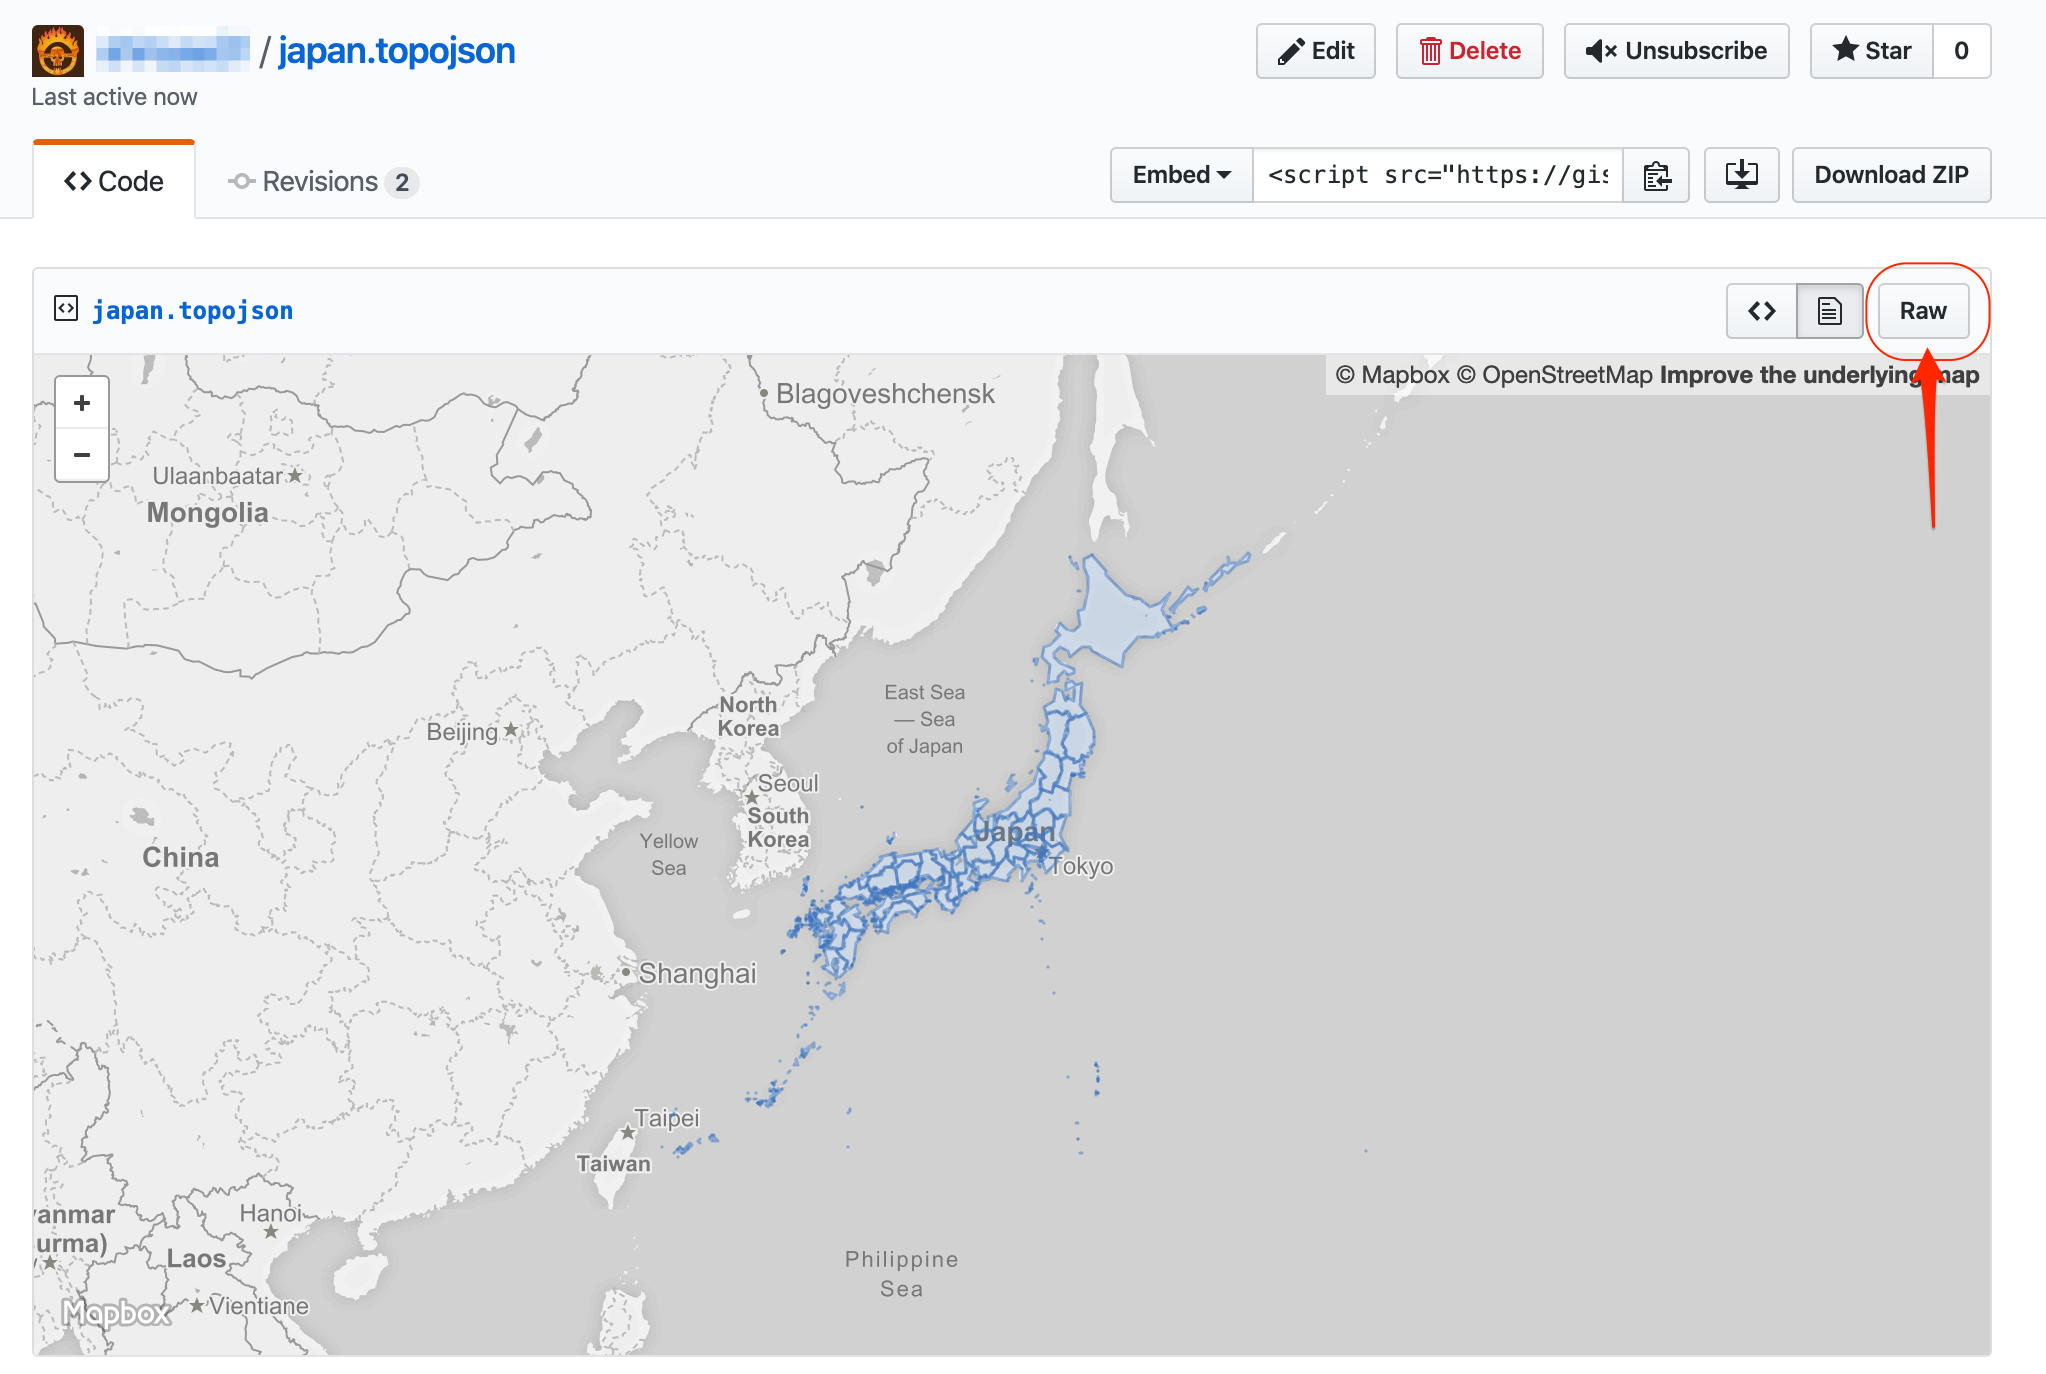Select the gist file code icon beside japan.topojson
Screen dimensions: 2046x1374
pos(65,309)
